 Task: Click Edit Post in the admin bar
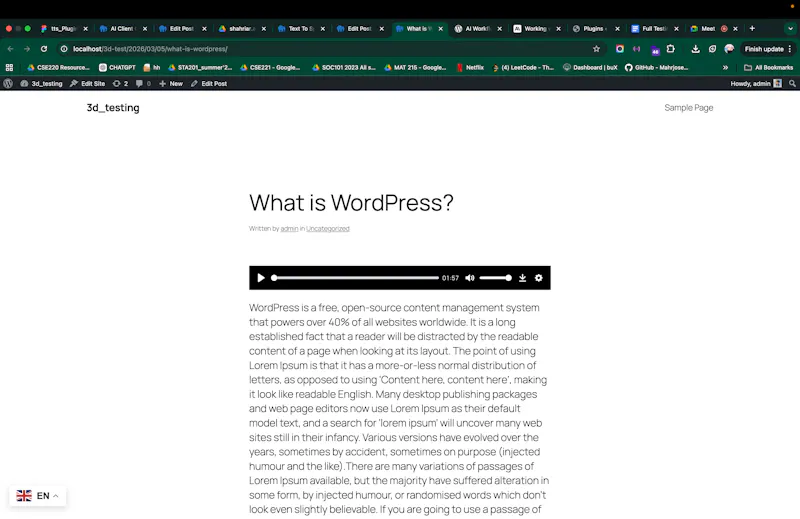(x=209, y=84)
